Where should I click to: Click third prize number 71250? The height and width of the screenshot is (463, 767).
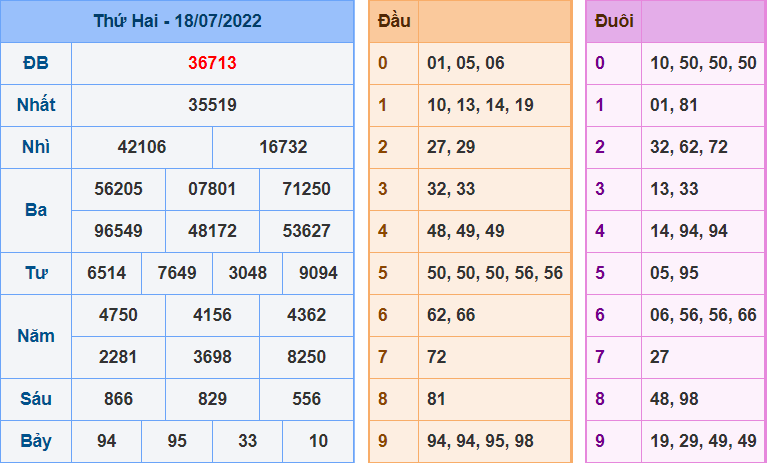[307, 189]
